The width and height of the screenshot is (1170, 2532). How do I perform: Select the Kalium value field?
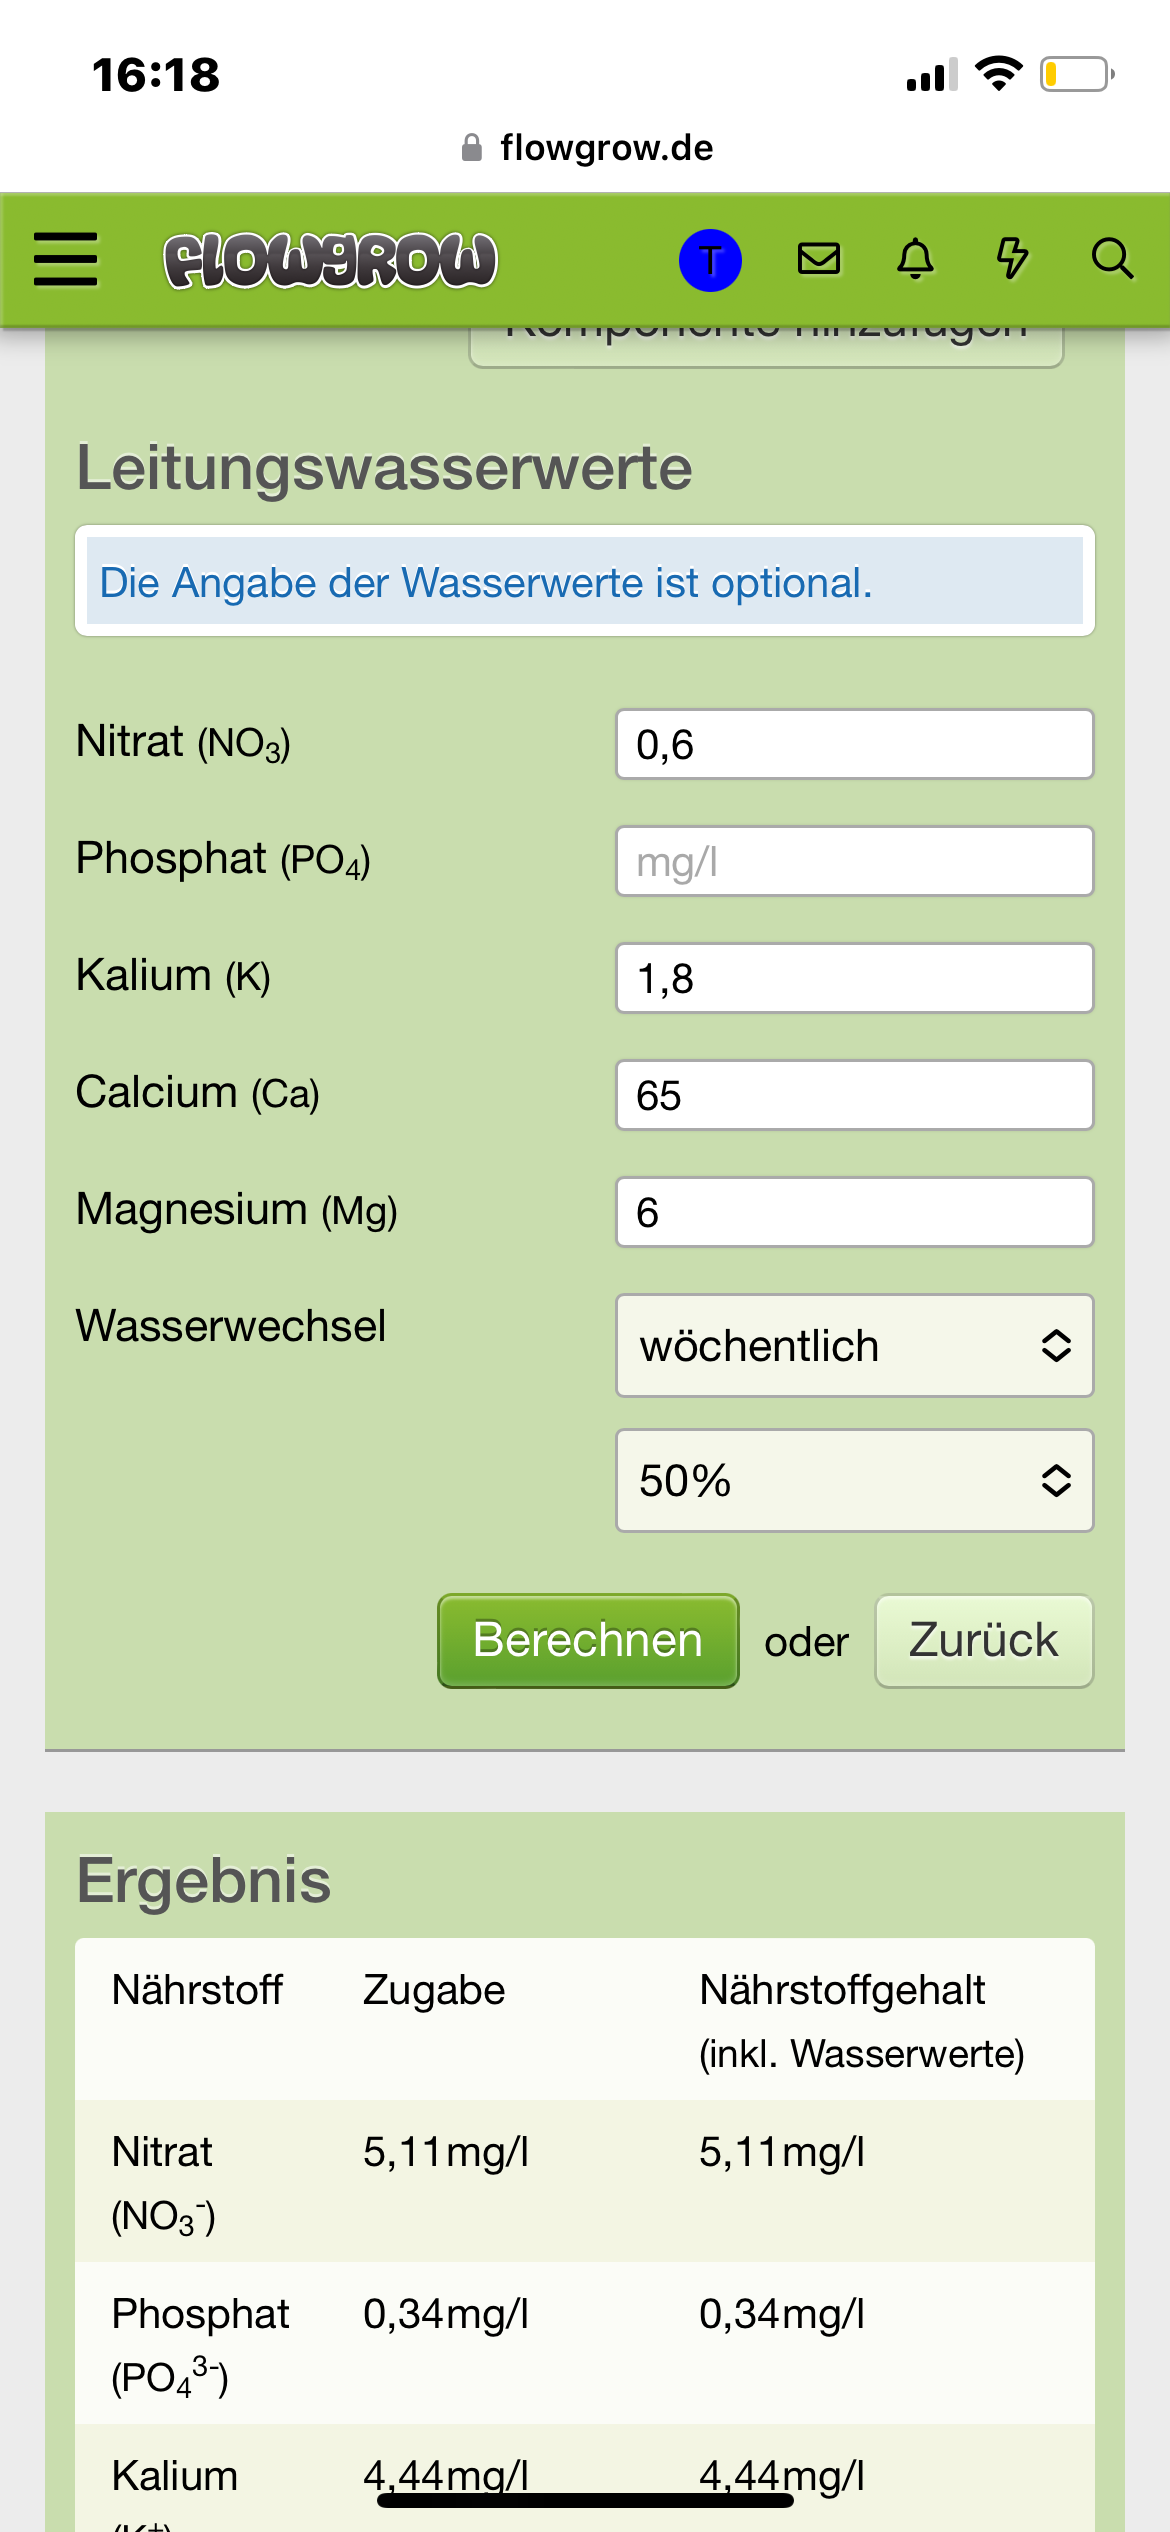click(854, 978)
